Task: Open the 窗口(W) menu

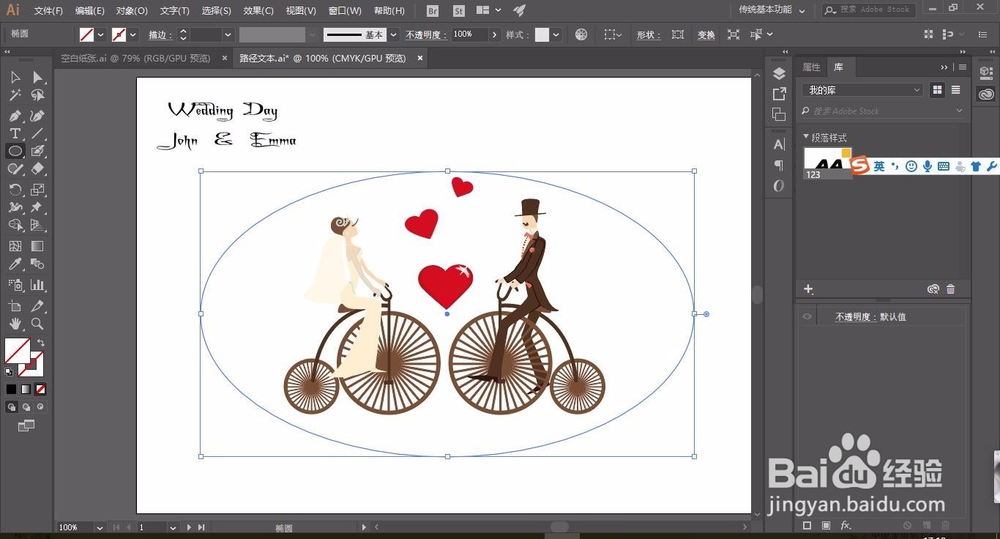Action: (x=345, y=11)
